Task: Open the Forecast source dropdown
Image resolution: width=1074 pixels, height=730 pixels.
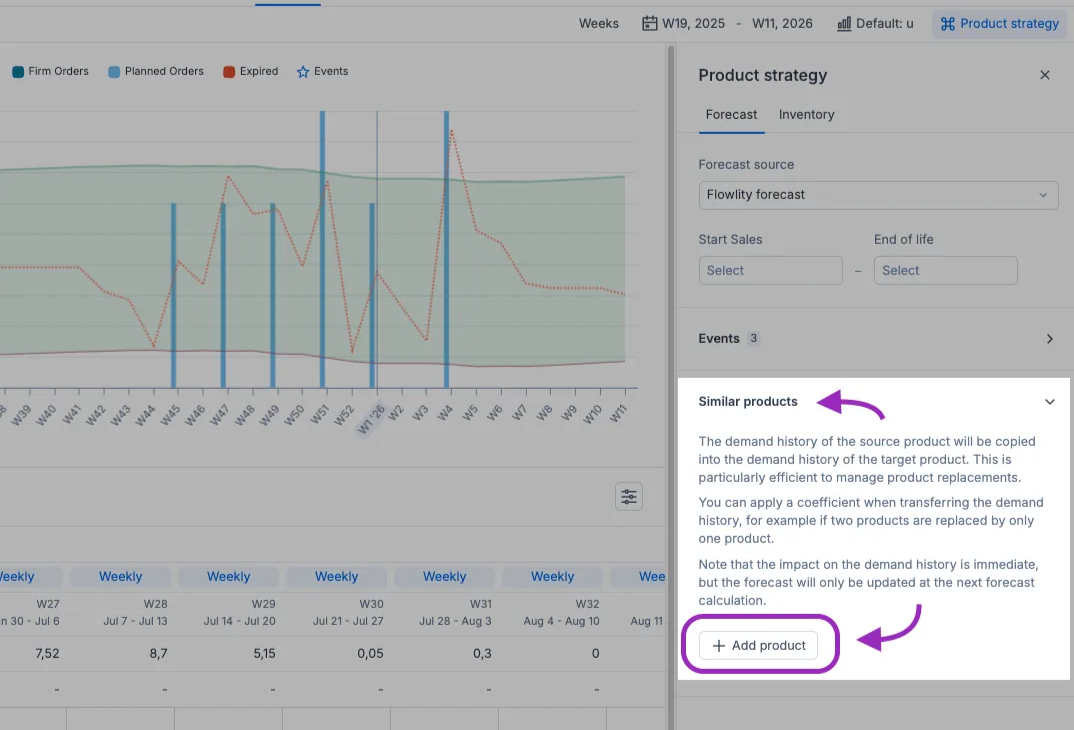Action: pos(877,195)
